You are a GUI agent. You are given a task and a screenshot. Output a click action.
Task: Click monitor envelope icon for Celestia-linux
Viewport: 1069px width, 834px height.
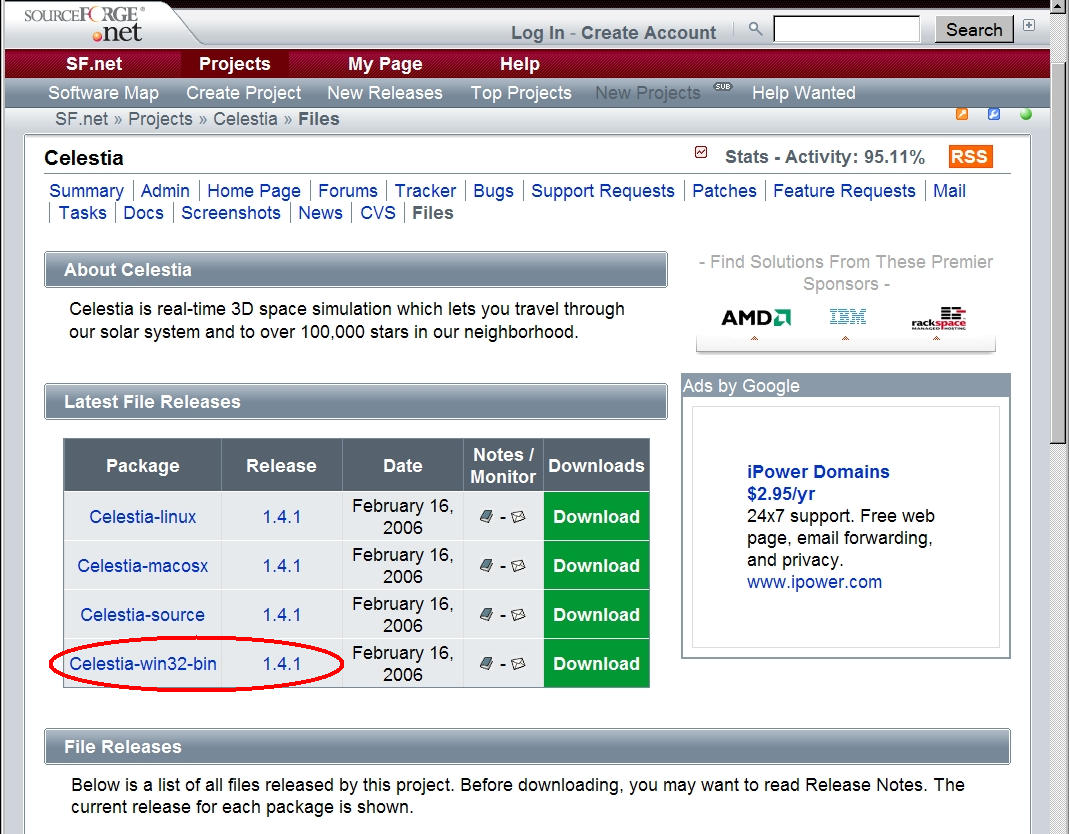coord(518,517)
